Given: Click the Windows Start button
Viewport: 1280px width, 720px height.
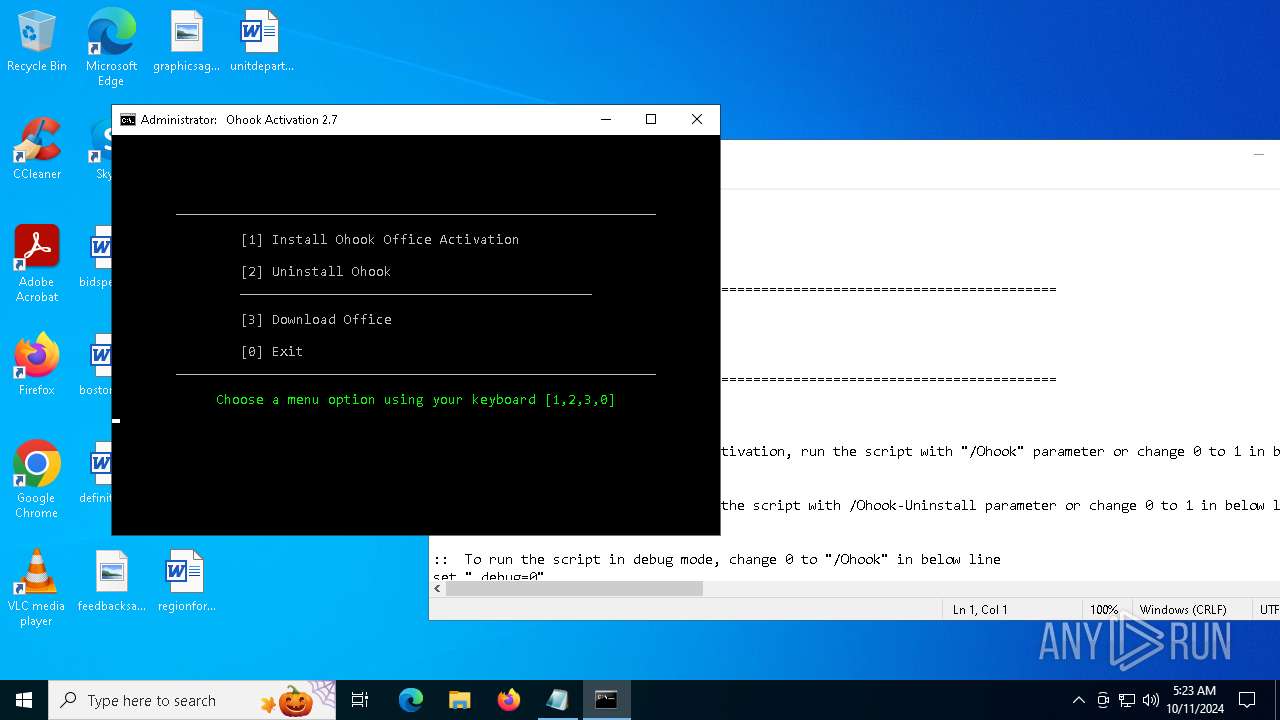Looking at the screenshot, I should tap(24, 700).
